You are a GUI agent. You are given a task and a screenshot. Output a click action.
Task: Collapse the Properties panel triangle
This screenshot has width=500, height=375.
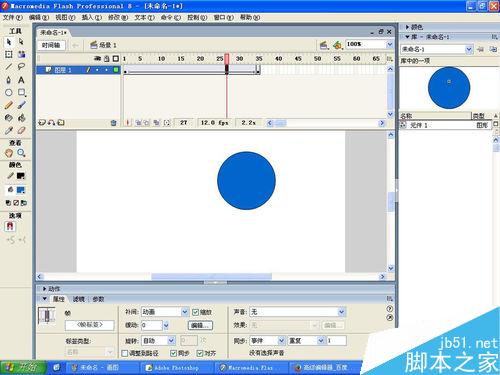pos(44,299)
